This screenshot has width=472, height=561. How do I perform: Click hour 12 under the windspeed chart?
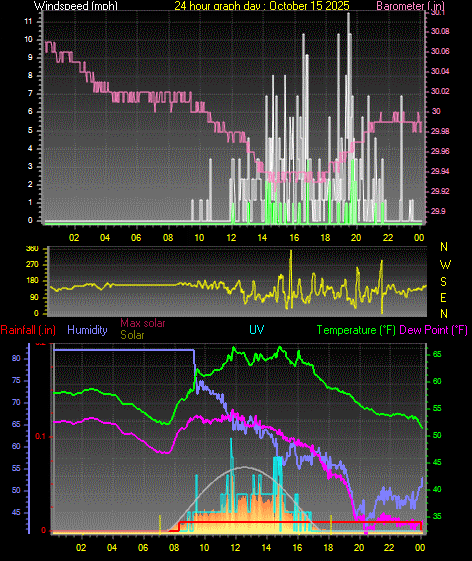tap(231, 238)
